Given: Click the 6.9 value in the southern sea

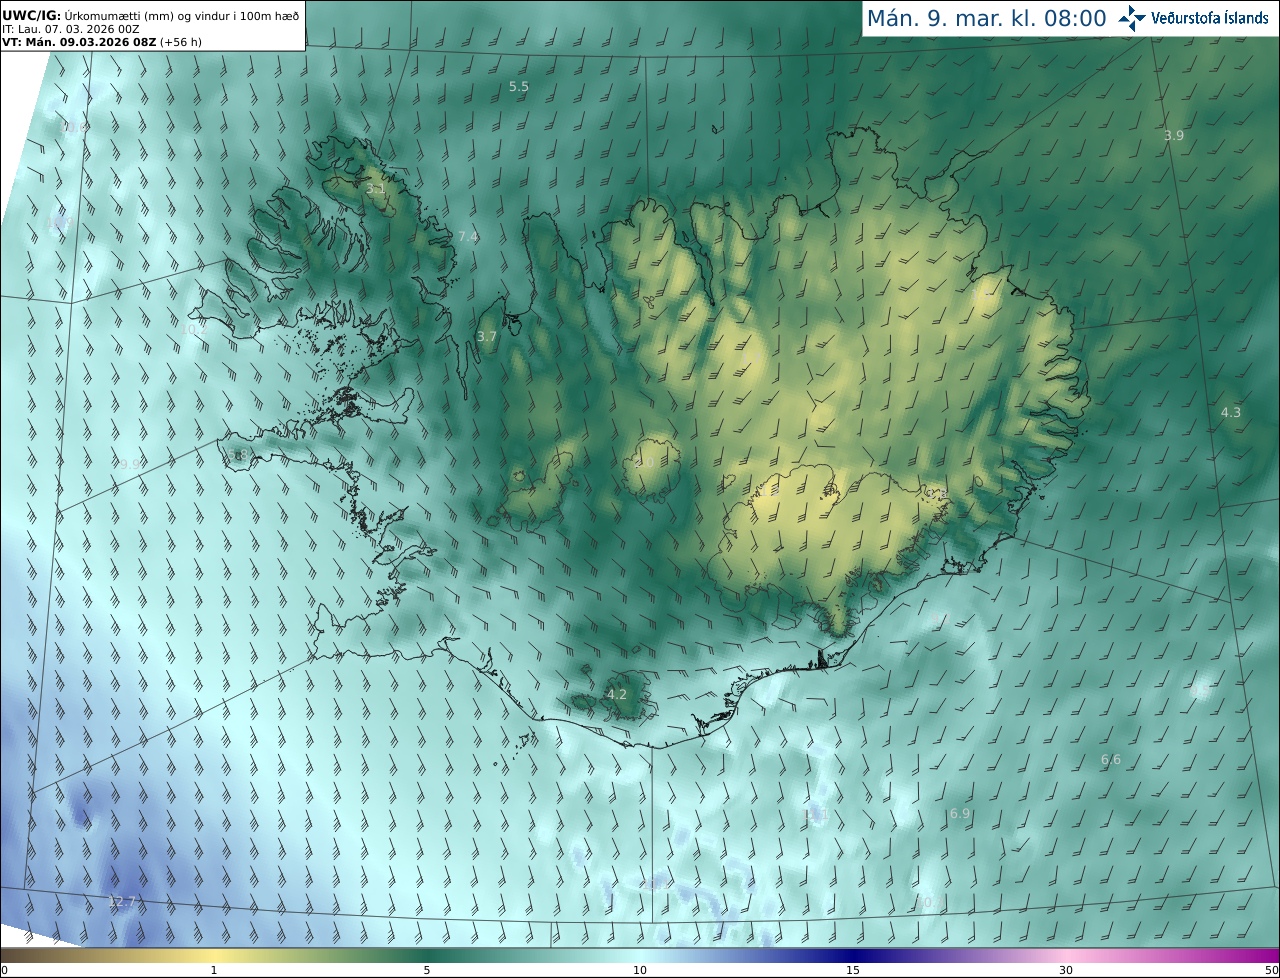Looking at the screenshot, I should click(x=960, y=814).
